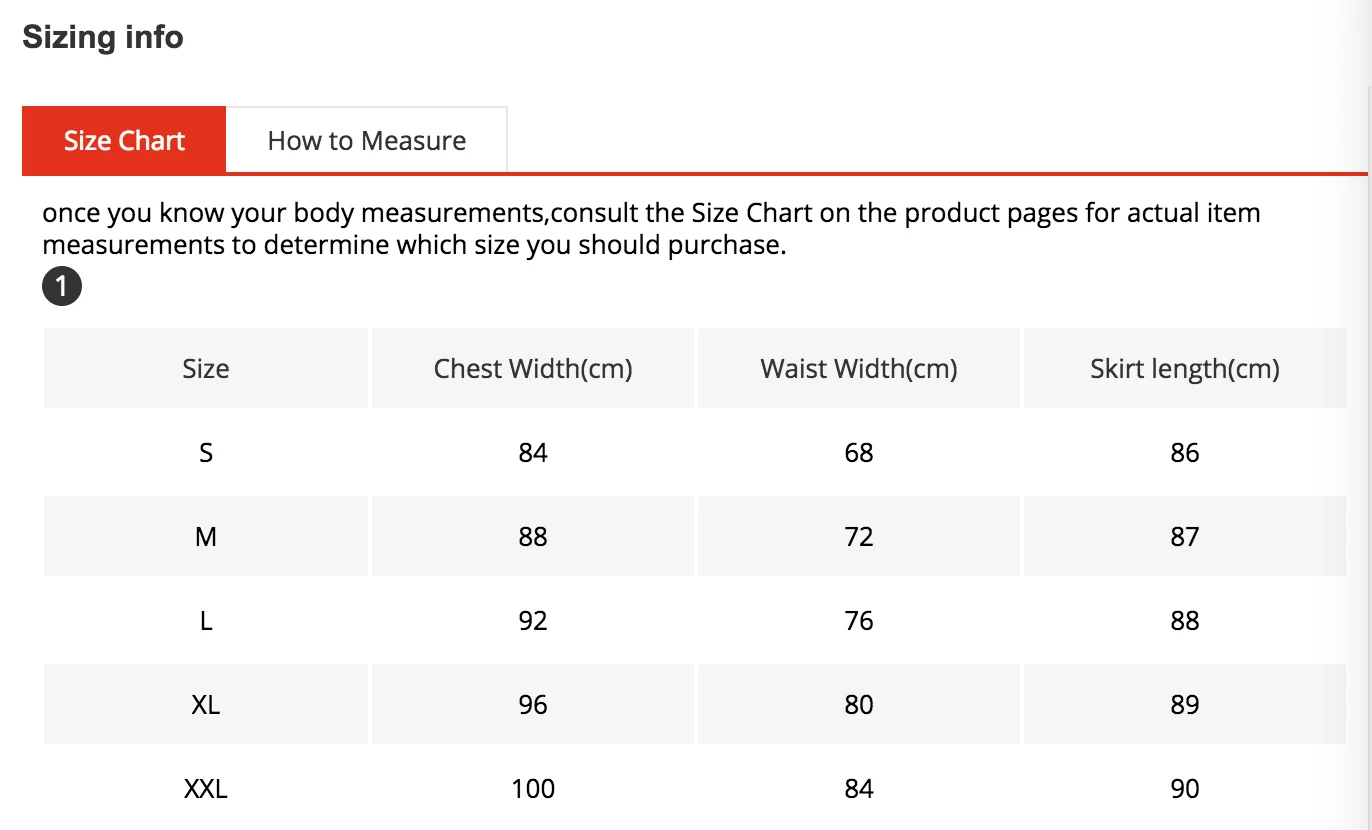
Task: Click the number 1 circle icon
Action: click(x=62, y=288)
